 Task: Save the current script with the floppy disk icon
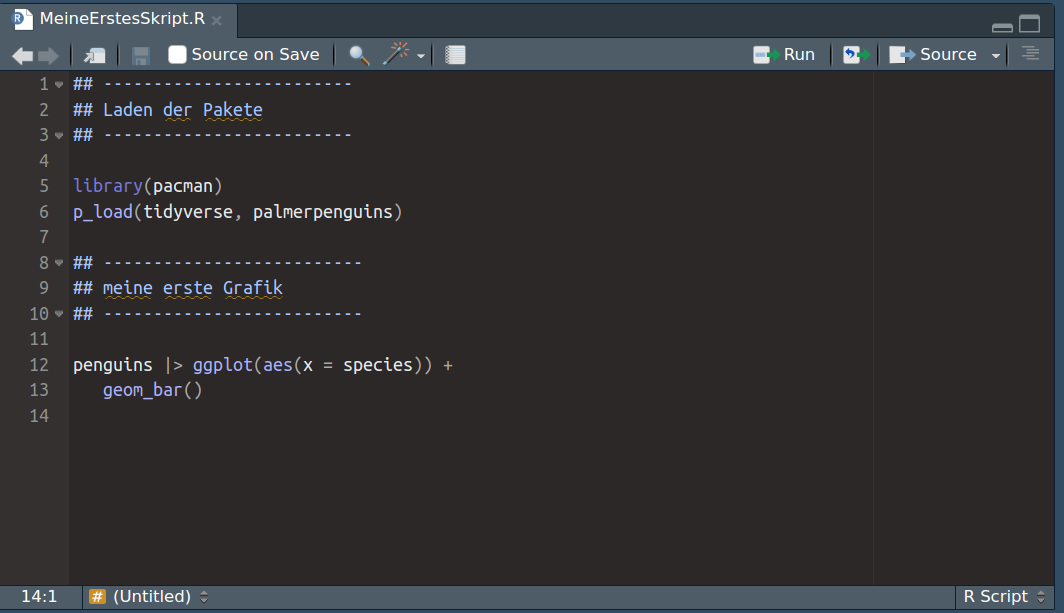[x=141, y=55]
